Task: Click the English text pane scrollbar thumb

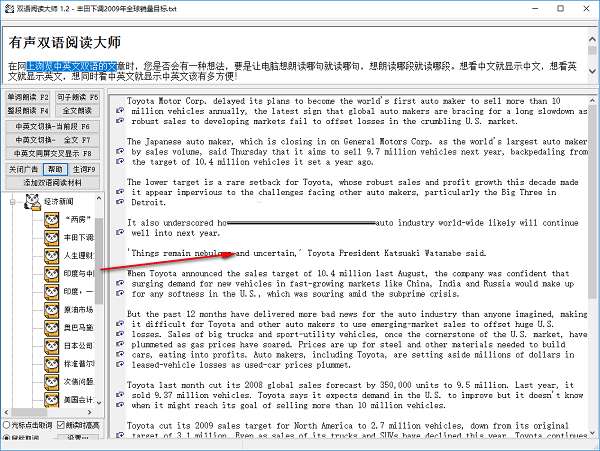Action: pyautogui.click(x=592, y=203)
